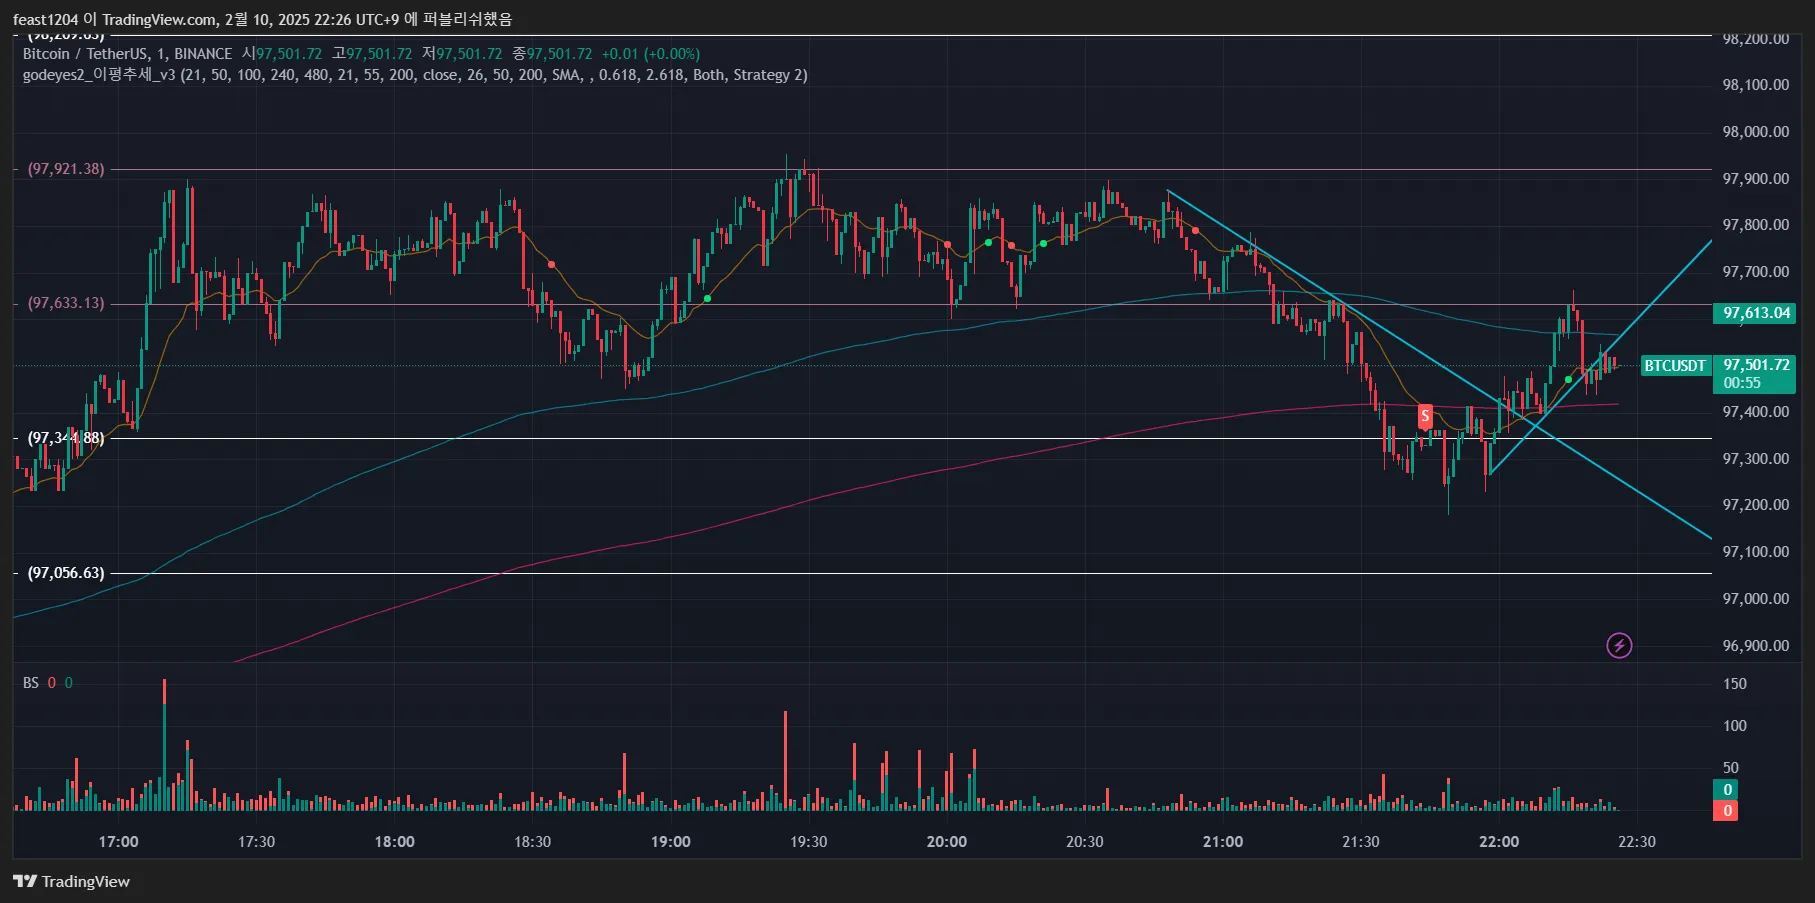The image size is (1815, 903).
Task: Click the purple lightning bolt icon
Action: coord(1619,646)
